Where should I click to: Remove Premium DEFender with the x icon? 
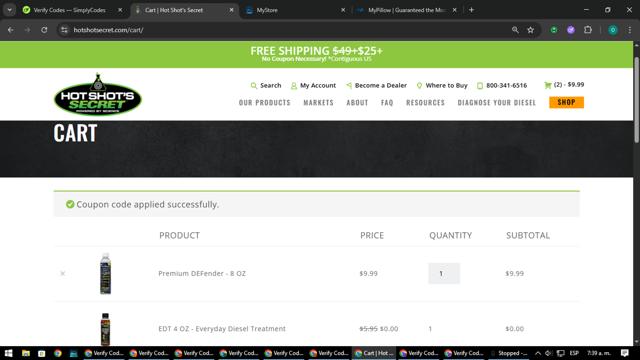(62, 273)
